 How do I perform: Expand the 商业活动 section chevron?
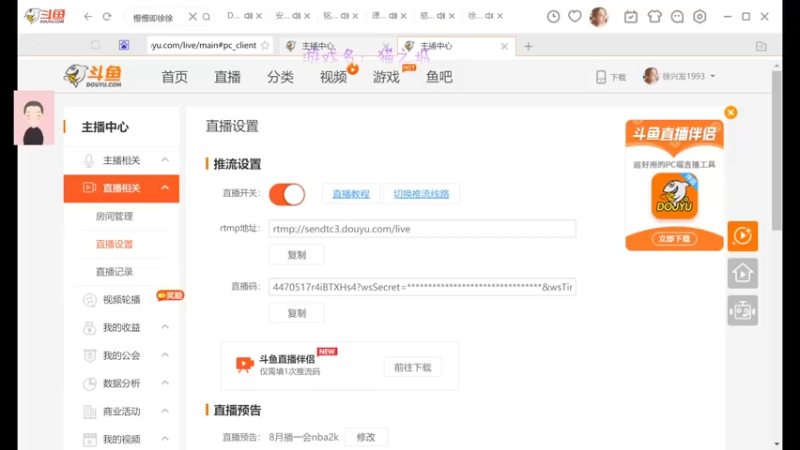pos(165,411)
